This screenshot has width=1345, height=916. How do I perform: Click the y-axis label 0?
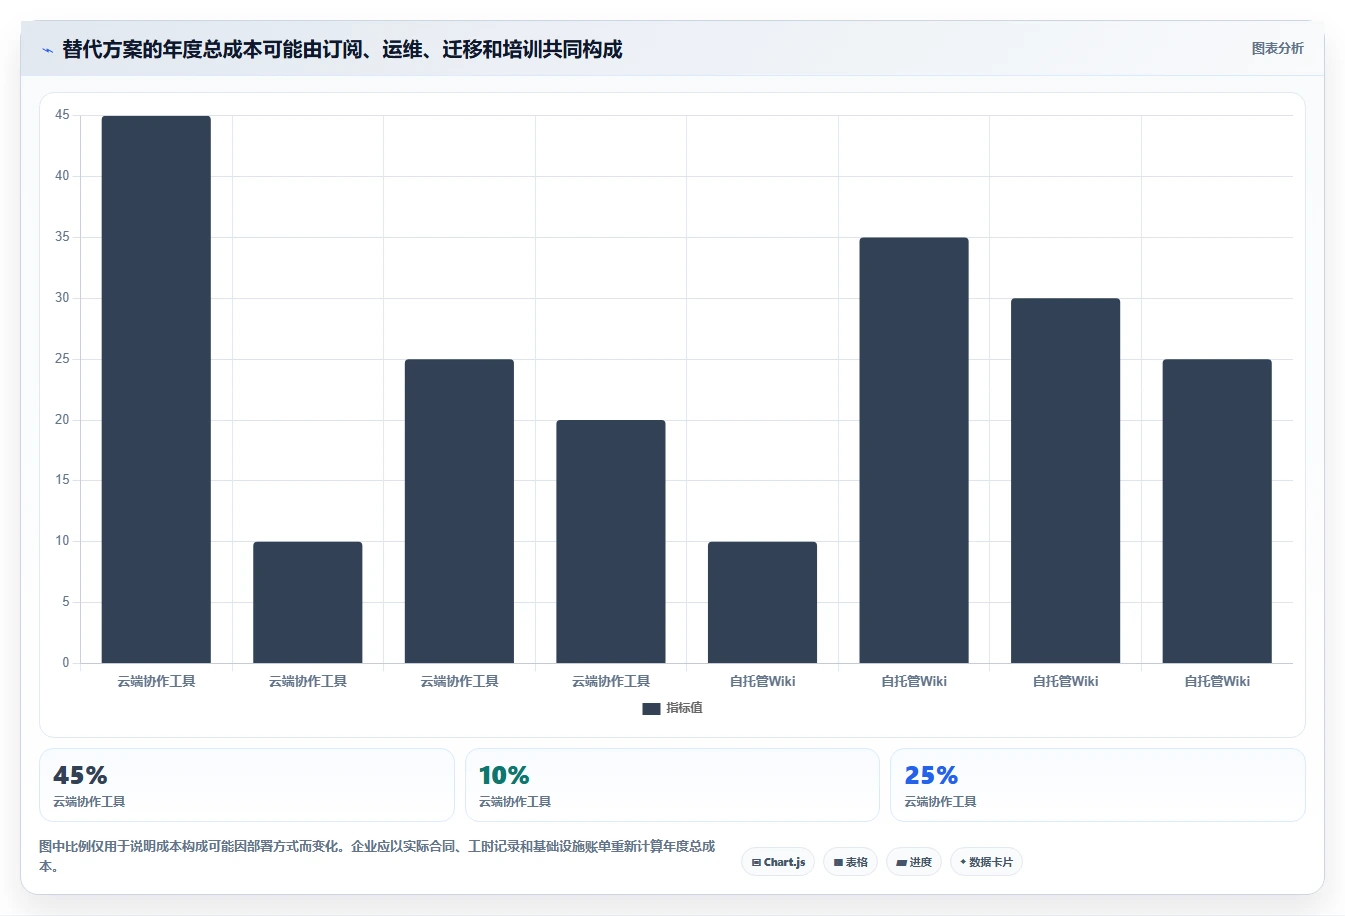pyautogui.click(x=66, y=663)
